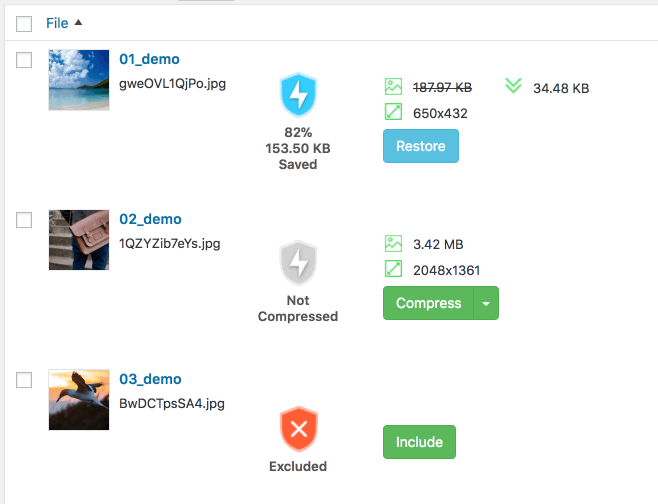The height and width of the screenshot is (504, 658).
Task: Click the dimensions icon beside 650x432
Action: click(x=393, y=112)
